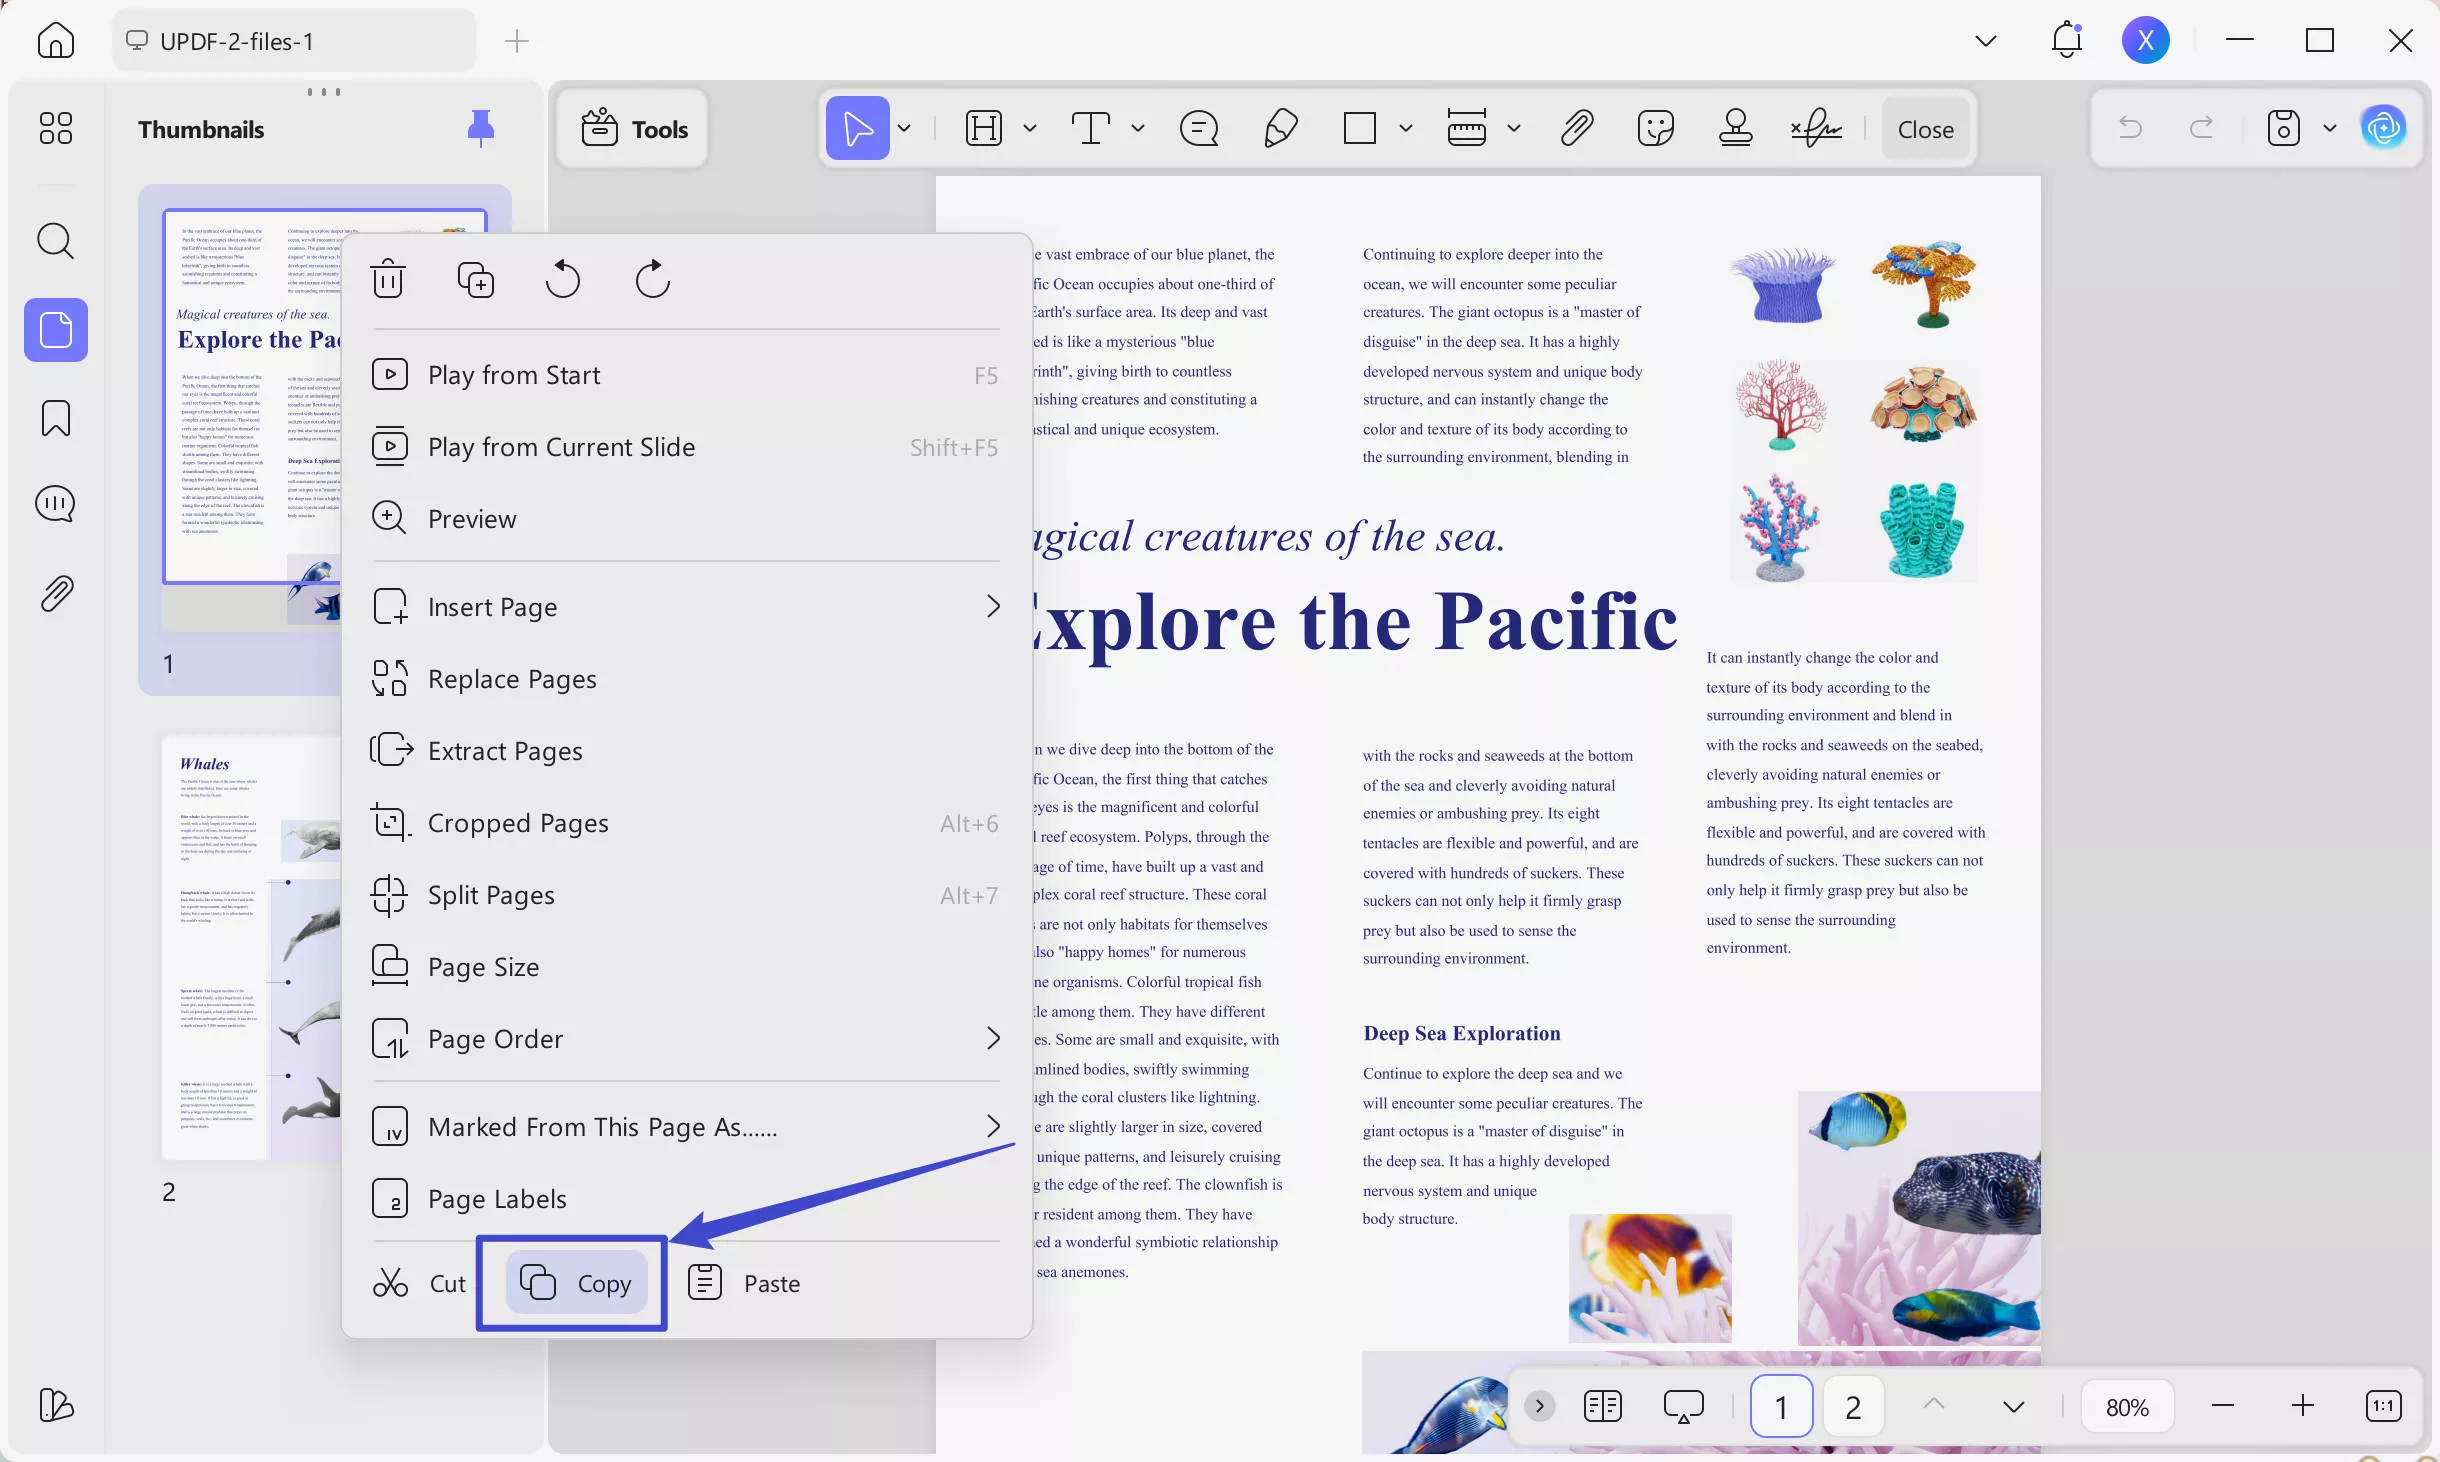Open the Comments panel in sidebar
Viewport: 2440px width, 1462px height.
pos(56,504)
